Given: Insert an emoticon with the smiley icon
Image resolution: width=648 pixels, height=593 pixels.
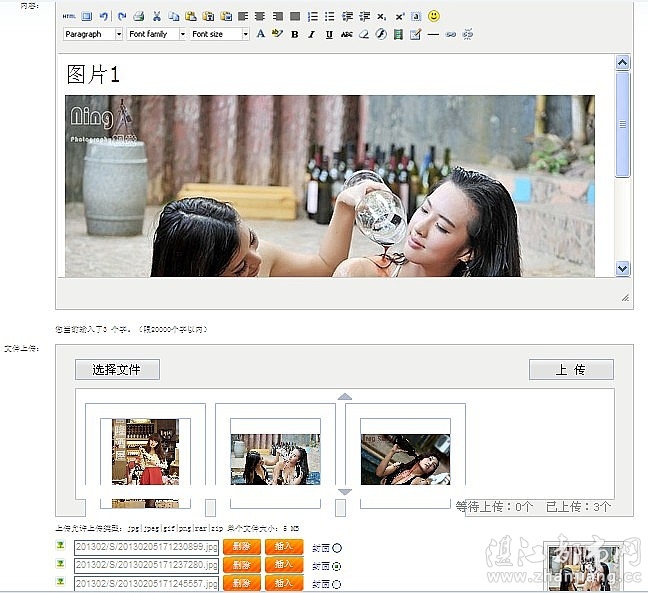Looking at the screenshot, I should (433, 17).
